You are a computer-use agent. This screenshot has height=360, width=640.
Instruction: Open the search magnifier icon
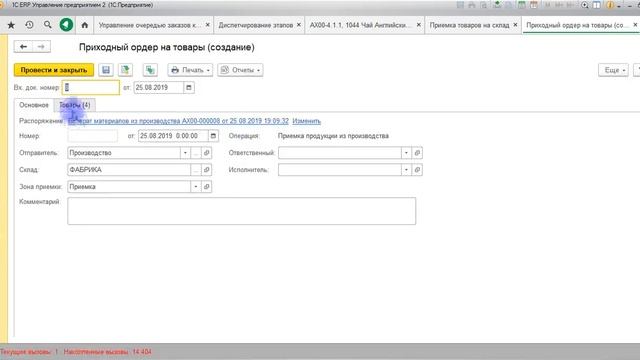[48, 25]
